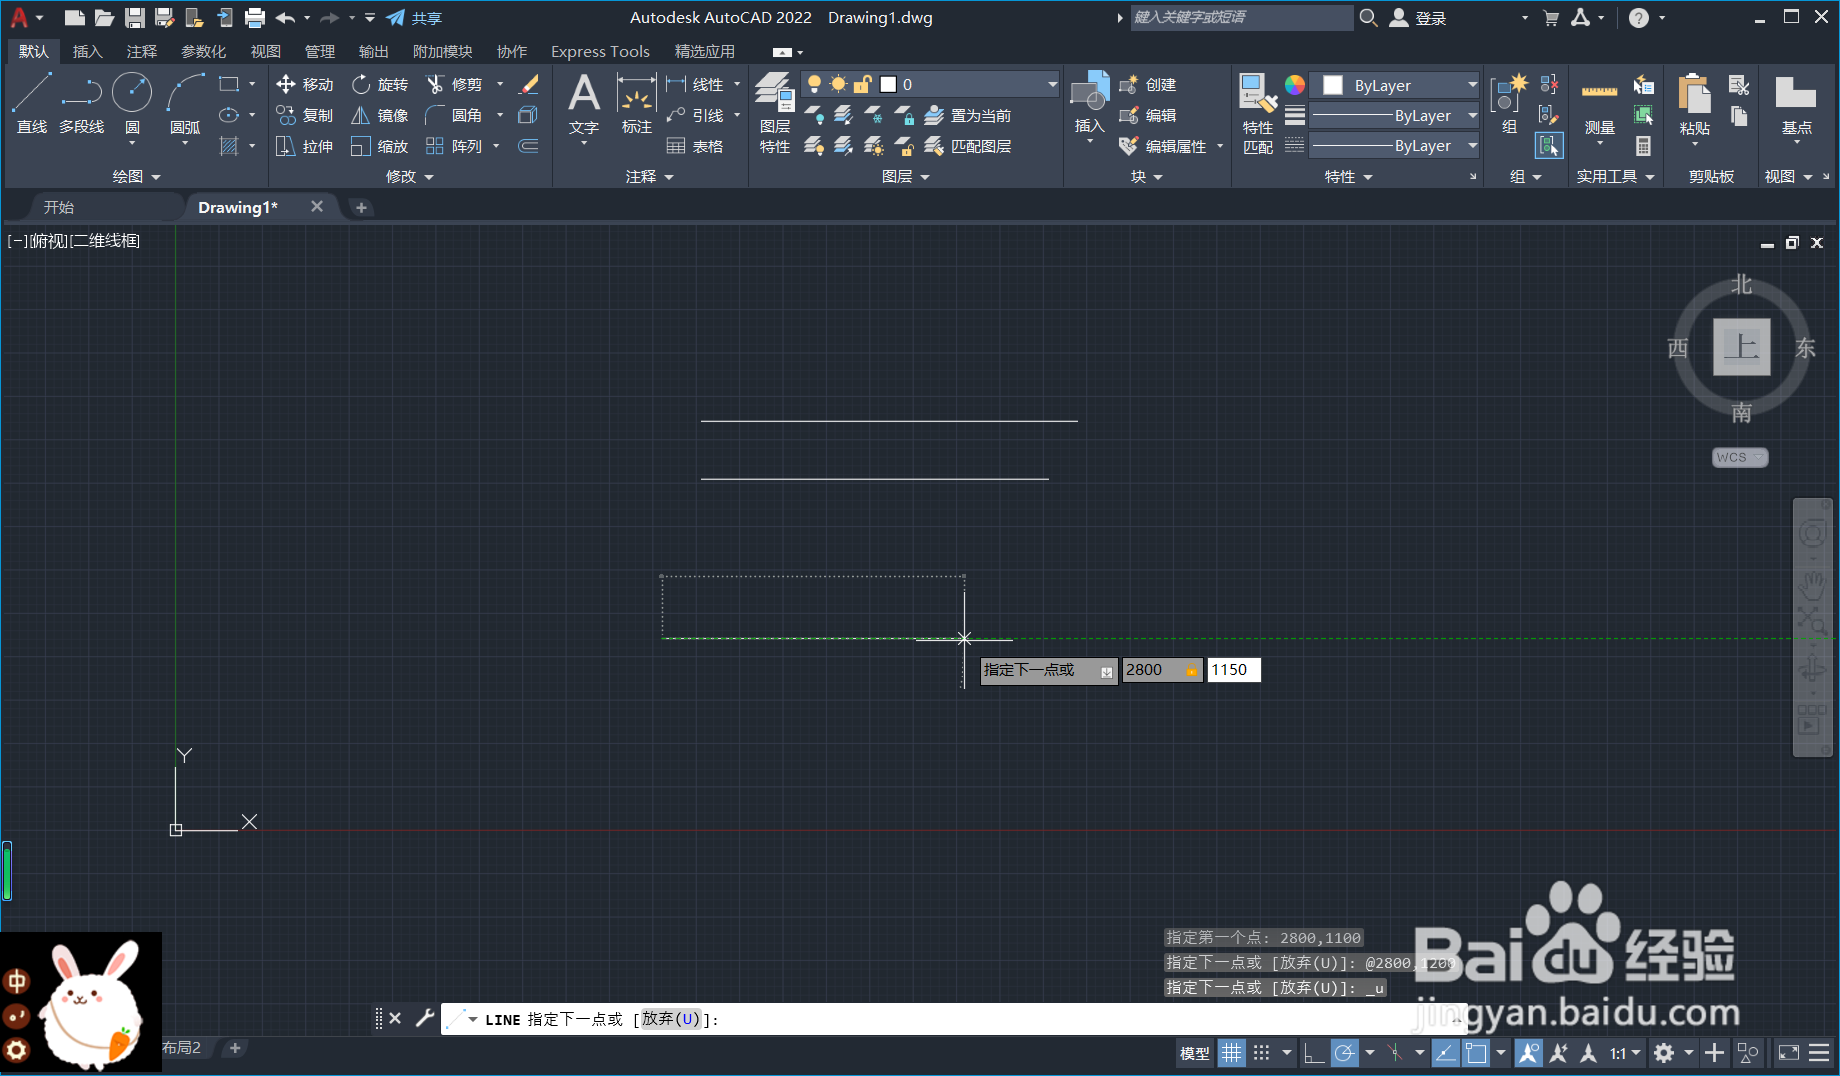This screenshot has width=1840, height=1076.
Task: Click the ByLayer white color swatch
Action: (x=1332, y=85)
